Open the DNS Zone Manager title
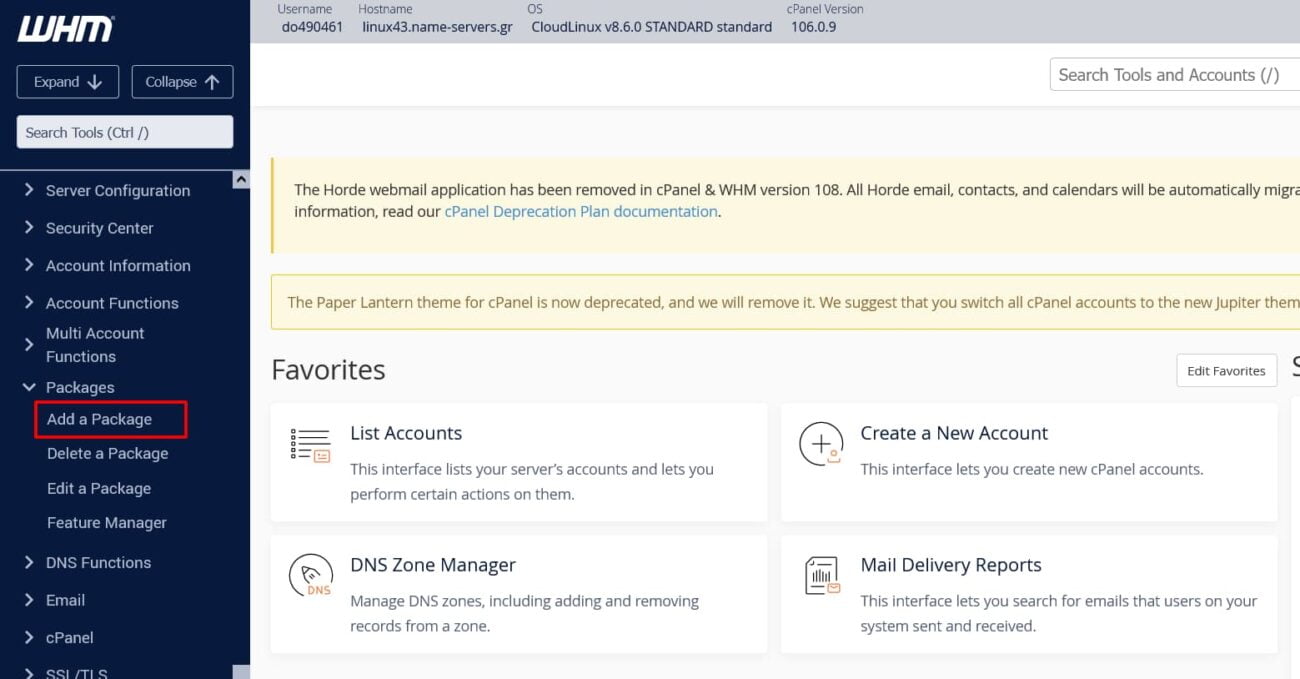This screenshot has height=679, width=1300. click(433, 565)
